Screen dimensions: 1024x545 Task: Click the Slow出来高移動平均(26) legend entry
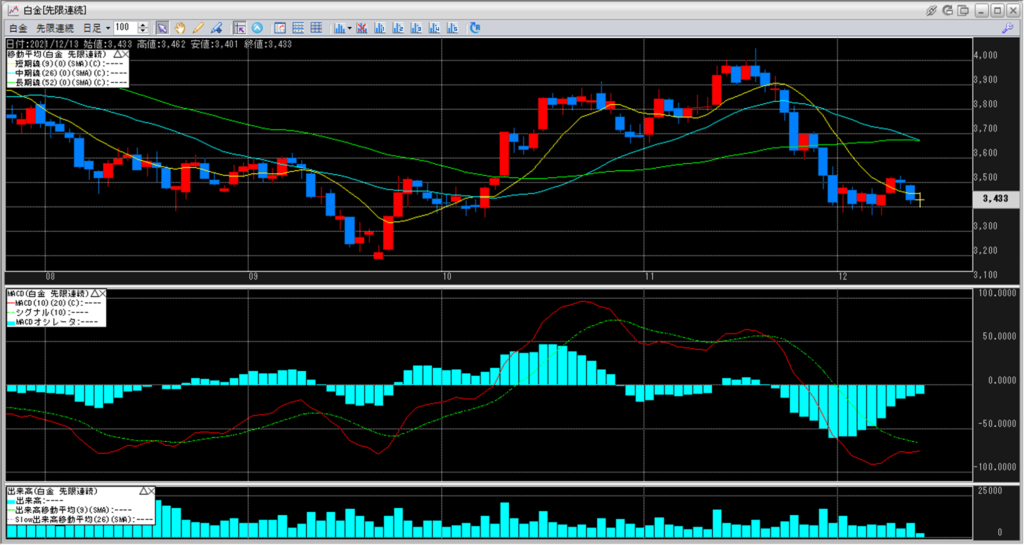click(x=81, y=520)
